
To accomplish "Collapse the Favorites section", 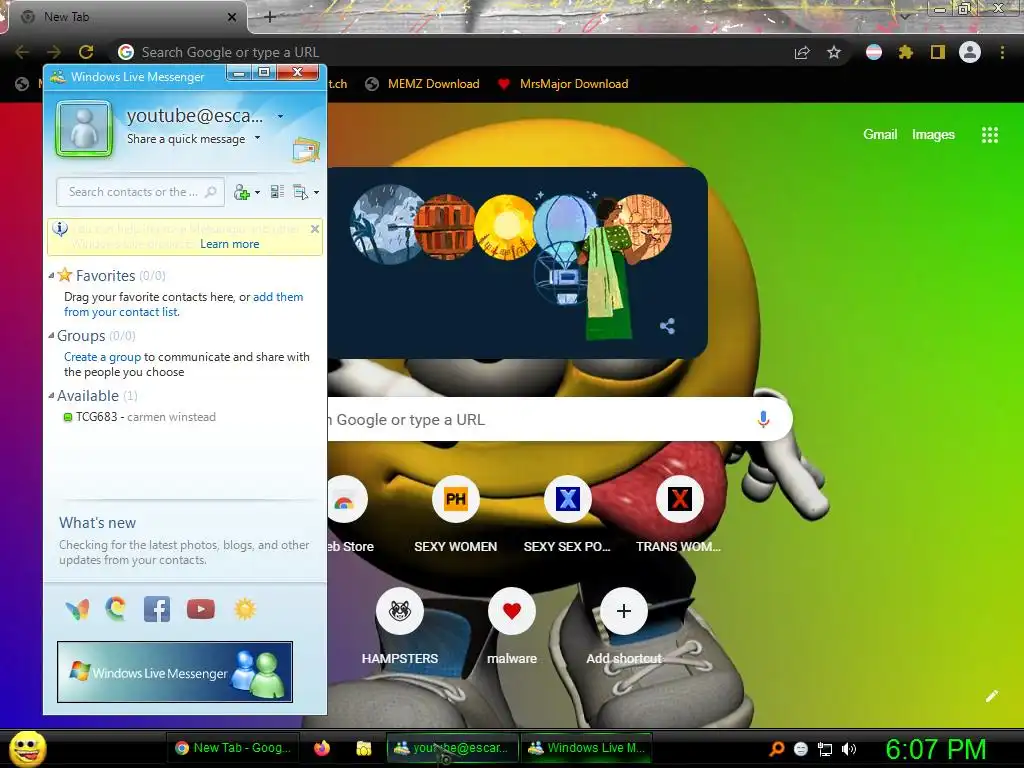I will [51, 276].
